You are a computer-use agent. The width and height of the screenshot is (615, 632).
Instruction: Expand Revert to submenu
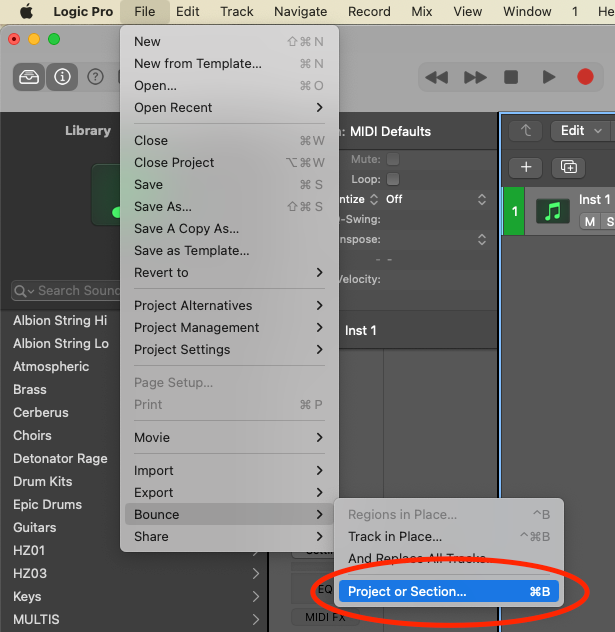point(229,272)
